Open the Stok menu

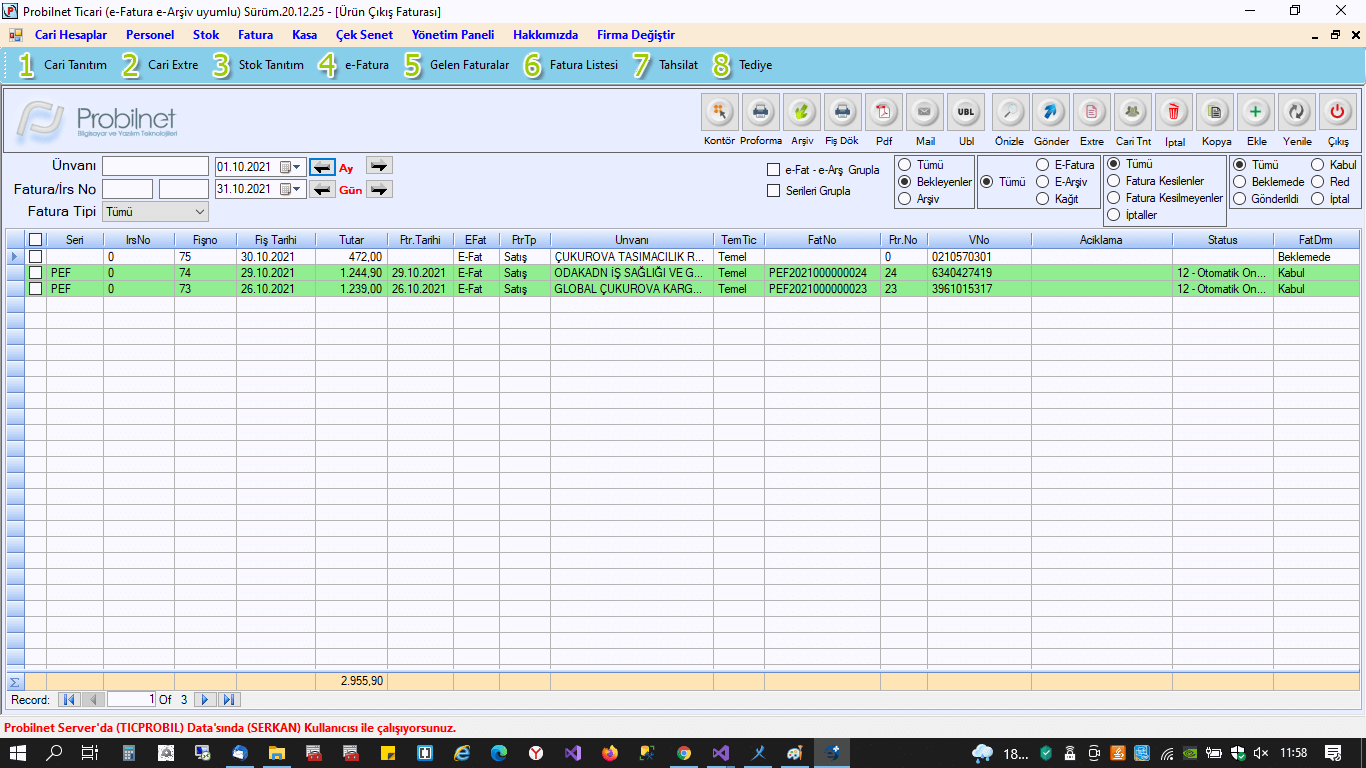206,35
